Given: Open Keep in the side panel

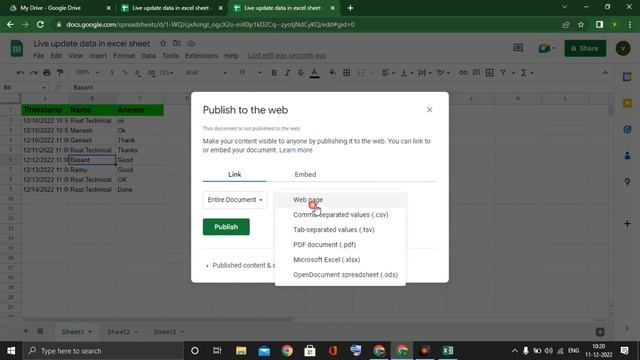Looking at the screenshot, I should [627, 103].
